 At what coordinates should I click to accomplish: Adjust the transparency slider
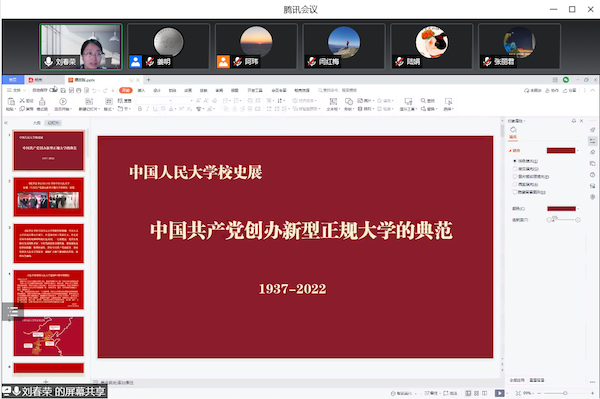563,220
